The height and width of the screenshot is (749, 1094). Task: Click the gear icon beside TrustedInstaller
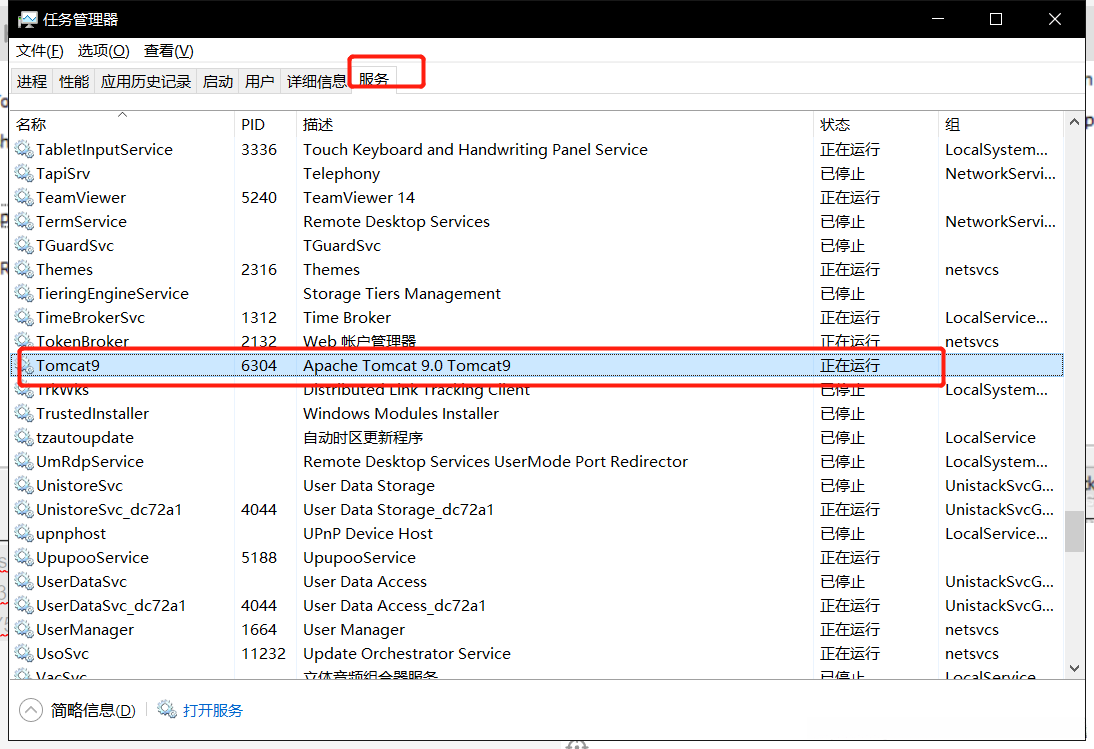coord(24,414)
